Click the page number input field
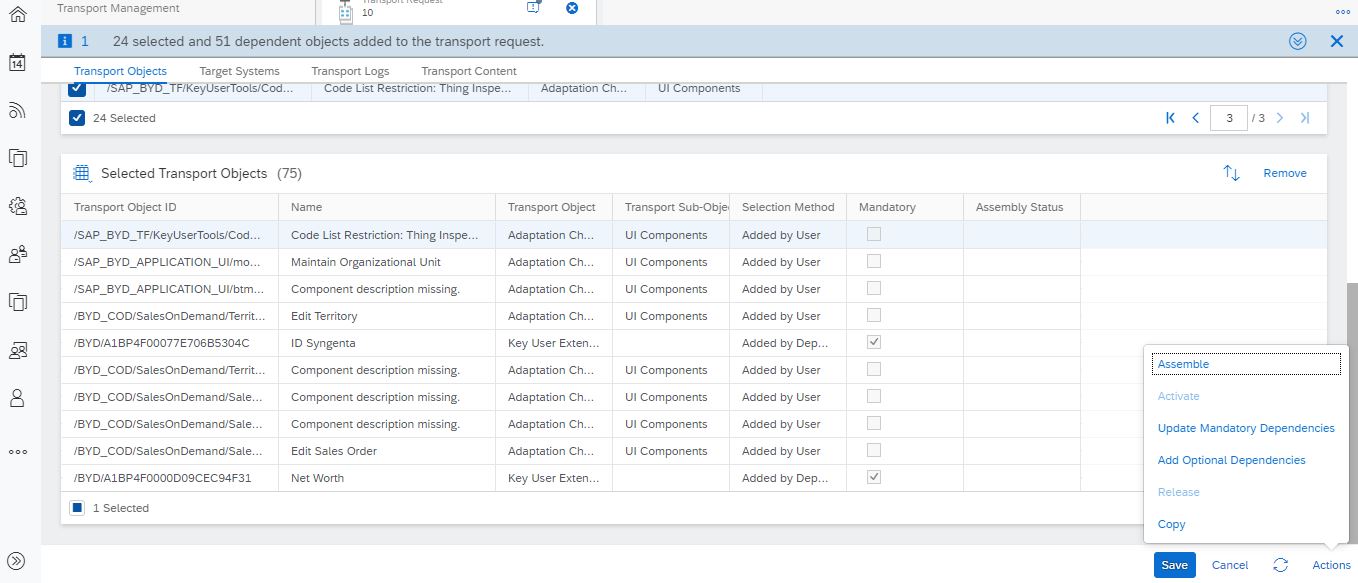The image size is (1358, 583). pyautogui.click(x=1229, y=118)
